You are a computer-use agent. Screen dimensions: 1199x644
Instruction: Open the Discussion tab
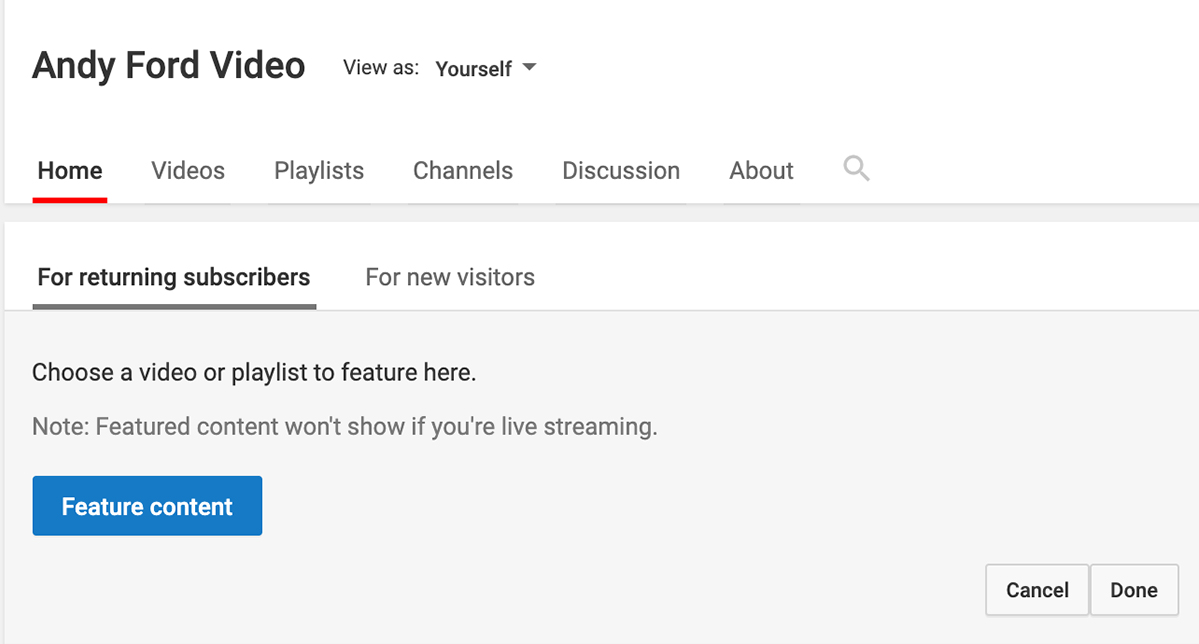621,171
